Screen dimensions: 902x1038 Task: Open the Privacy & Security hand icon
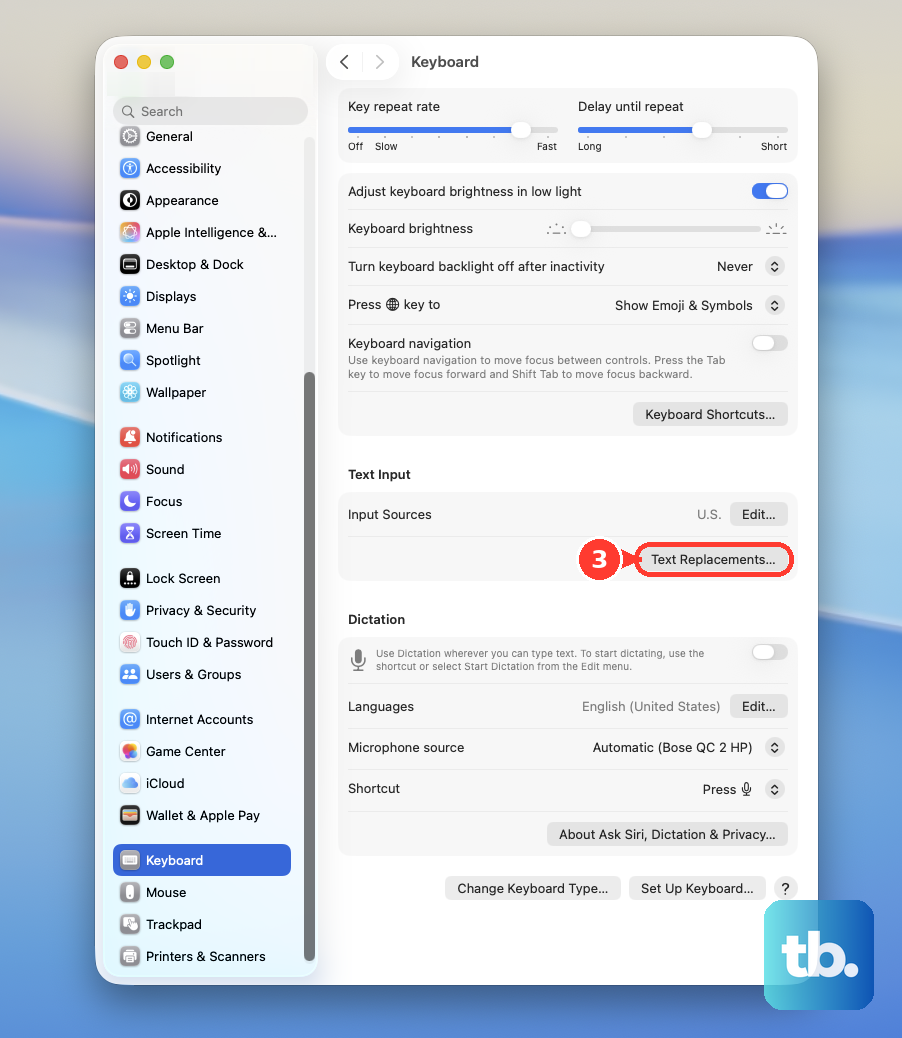[x=130, y=610]
